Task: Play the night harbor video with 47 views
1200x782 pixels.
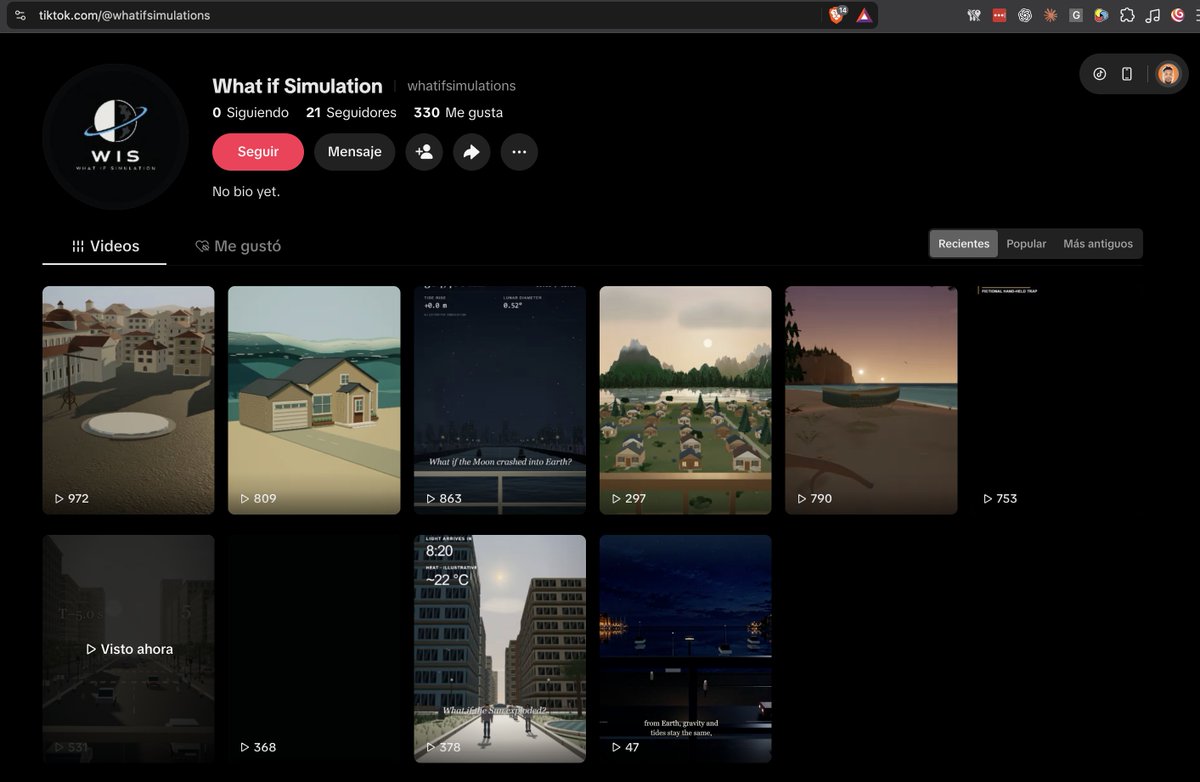Action: tap(686, 649)
